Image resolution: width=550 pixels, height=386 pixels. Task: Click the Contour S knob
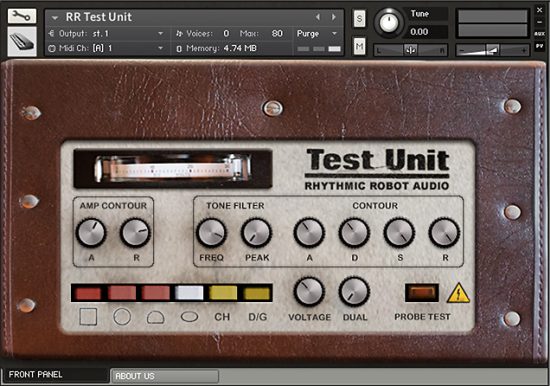400,233
